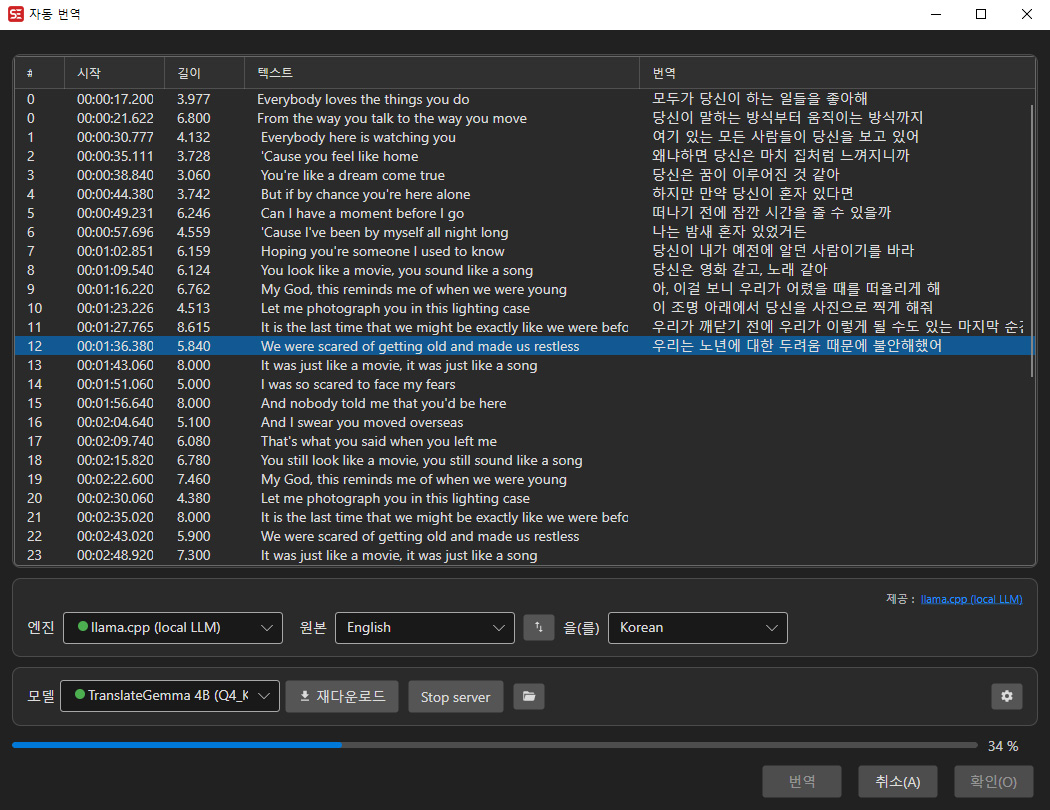This screenshot has width=1050, height=810.
Task: Select row 23 starting at 00:02:48.920
Action: coord(522,556)
